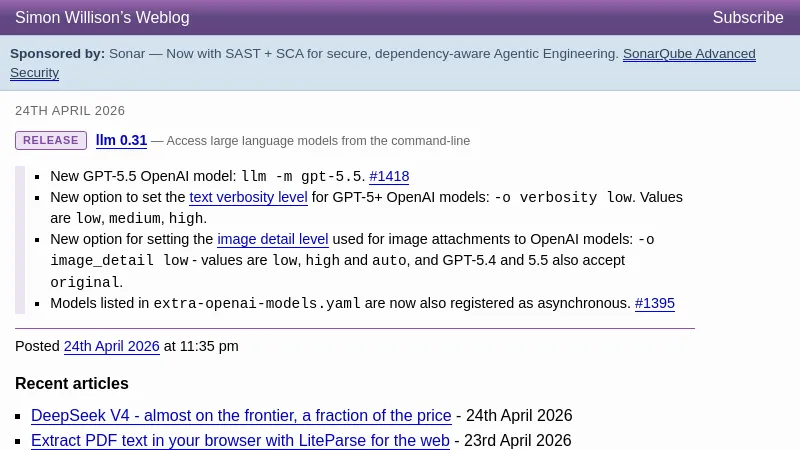Click the extra-openai-models.yaml code text
Screen dimensions: 800x450
click(256, 303)
